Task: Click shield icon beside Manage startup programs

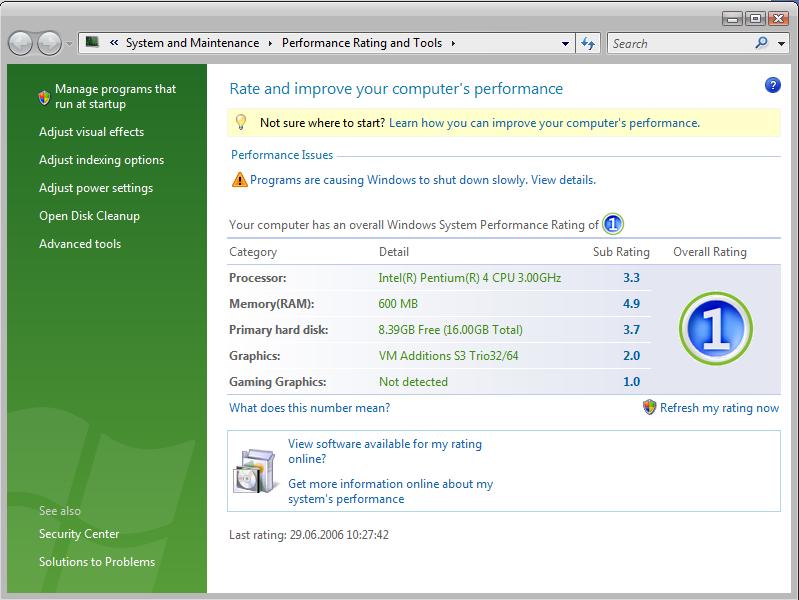Action: pyautogui.click(x=44, y=97)
